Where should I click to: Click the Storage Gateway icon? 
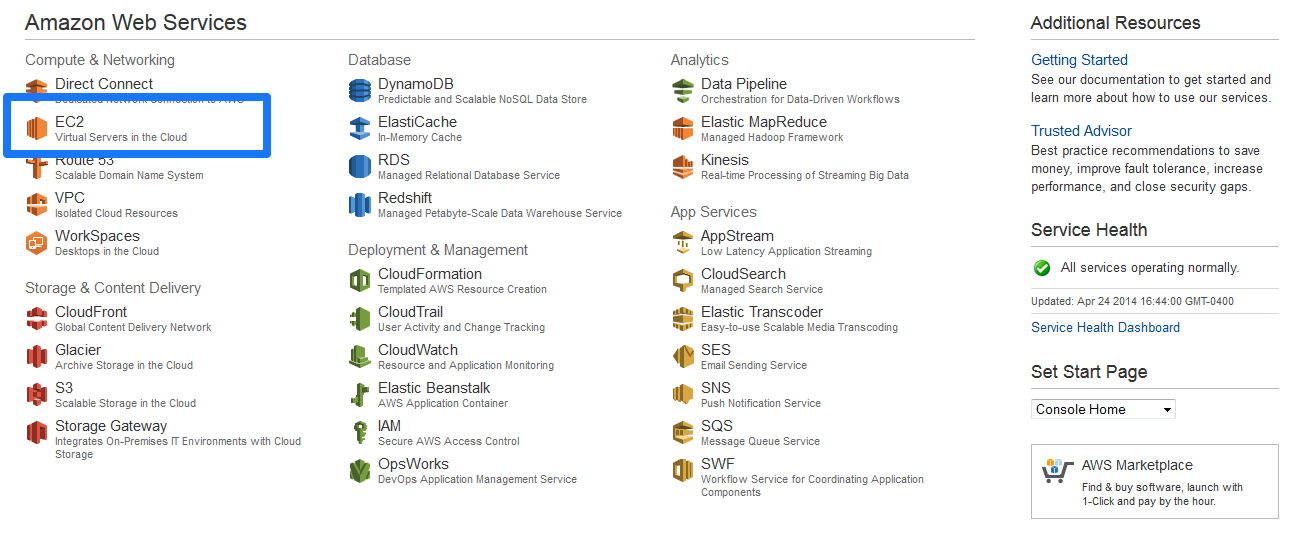pos(37,433)
